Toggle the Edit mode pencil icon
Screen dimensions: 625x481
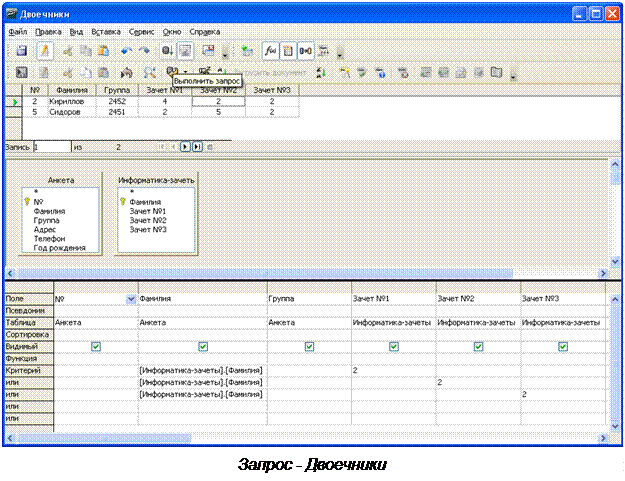45,50
